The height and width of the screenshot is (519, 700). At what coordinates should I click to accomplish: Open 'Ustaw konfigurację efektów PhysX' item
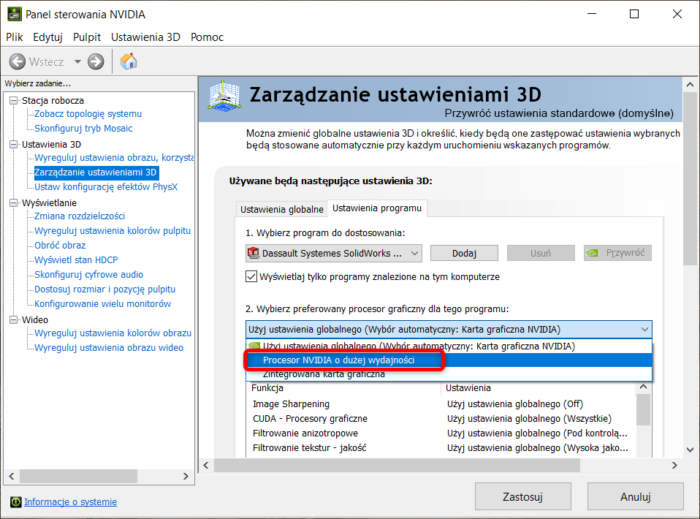coord(106,187)
